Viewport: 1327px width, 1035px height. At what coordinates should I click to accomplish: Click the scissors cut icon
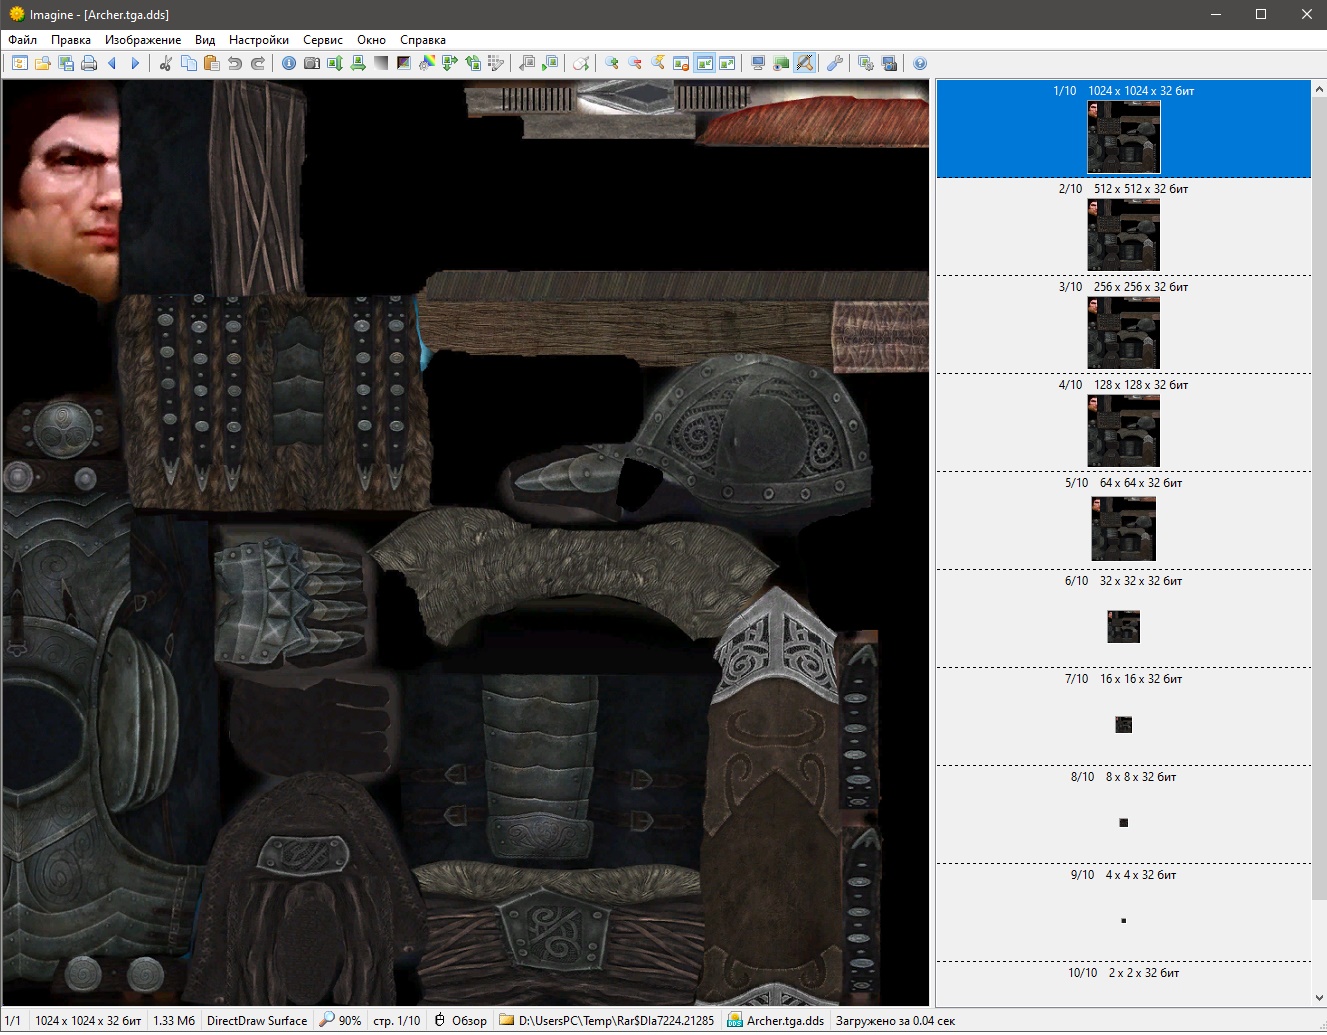(x=166, y=63)
